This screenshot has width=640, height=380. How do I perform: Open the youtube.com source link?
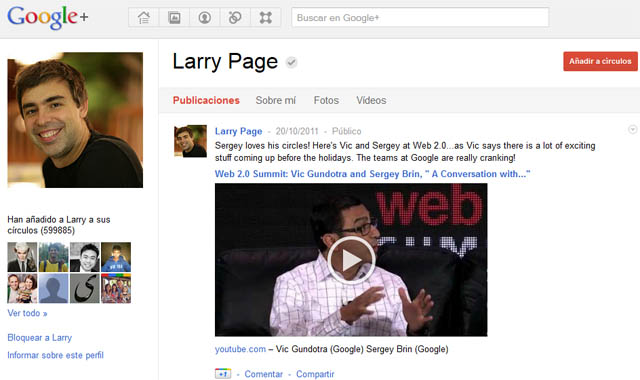tap(240, 349)
